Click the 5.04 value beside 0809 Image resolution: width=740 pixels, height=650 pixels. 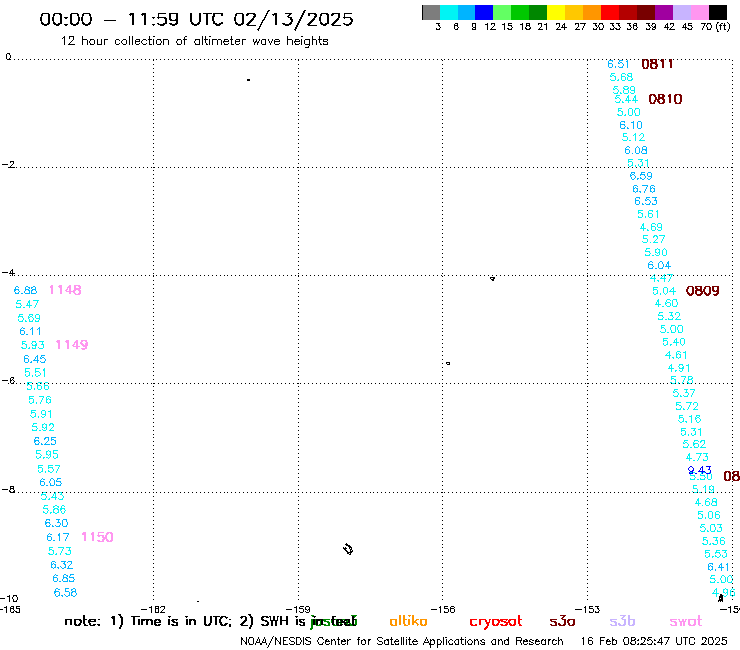[664, 291]
